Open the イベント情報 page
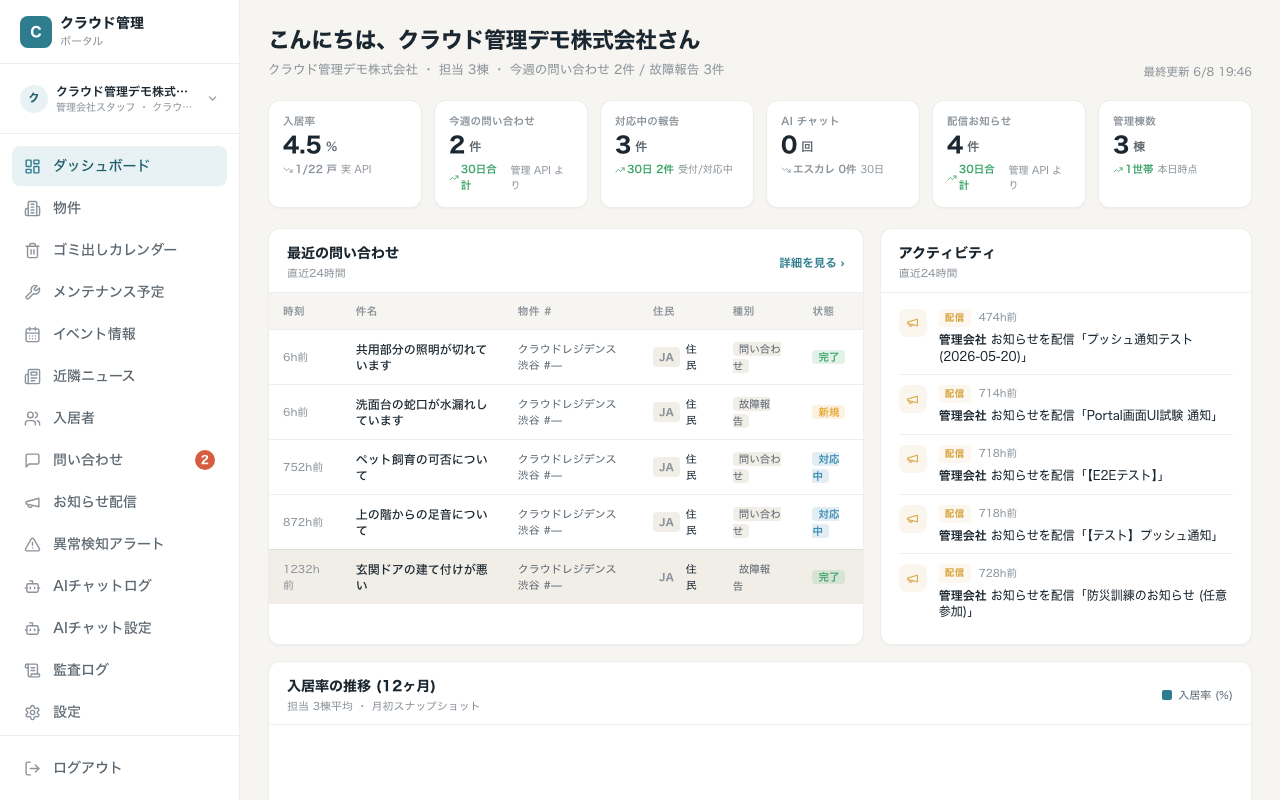This screenshot has height=800, width=1280. pyautogui.click(x=119, y=334)
